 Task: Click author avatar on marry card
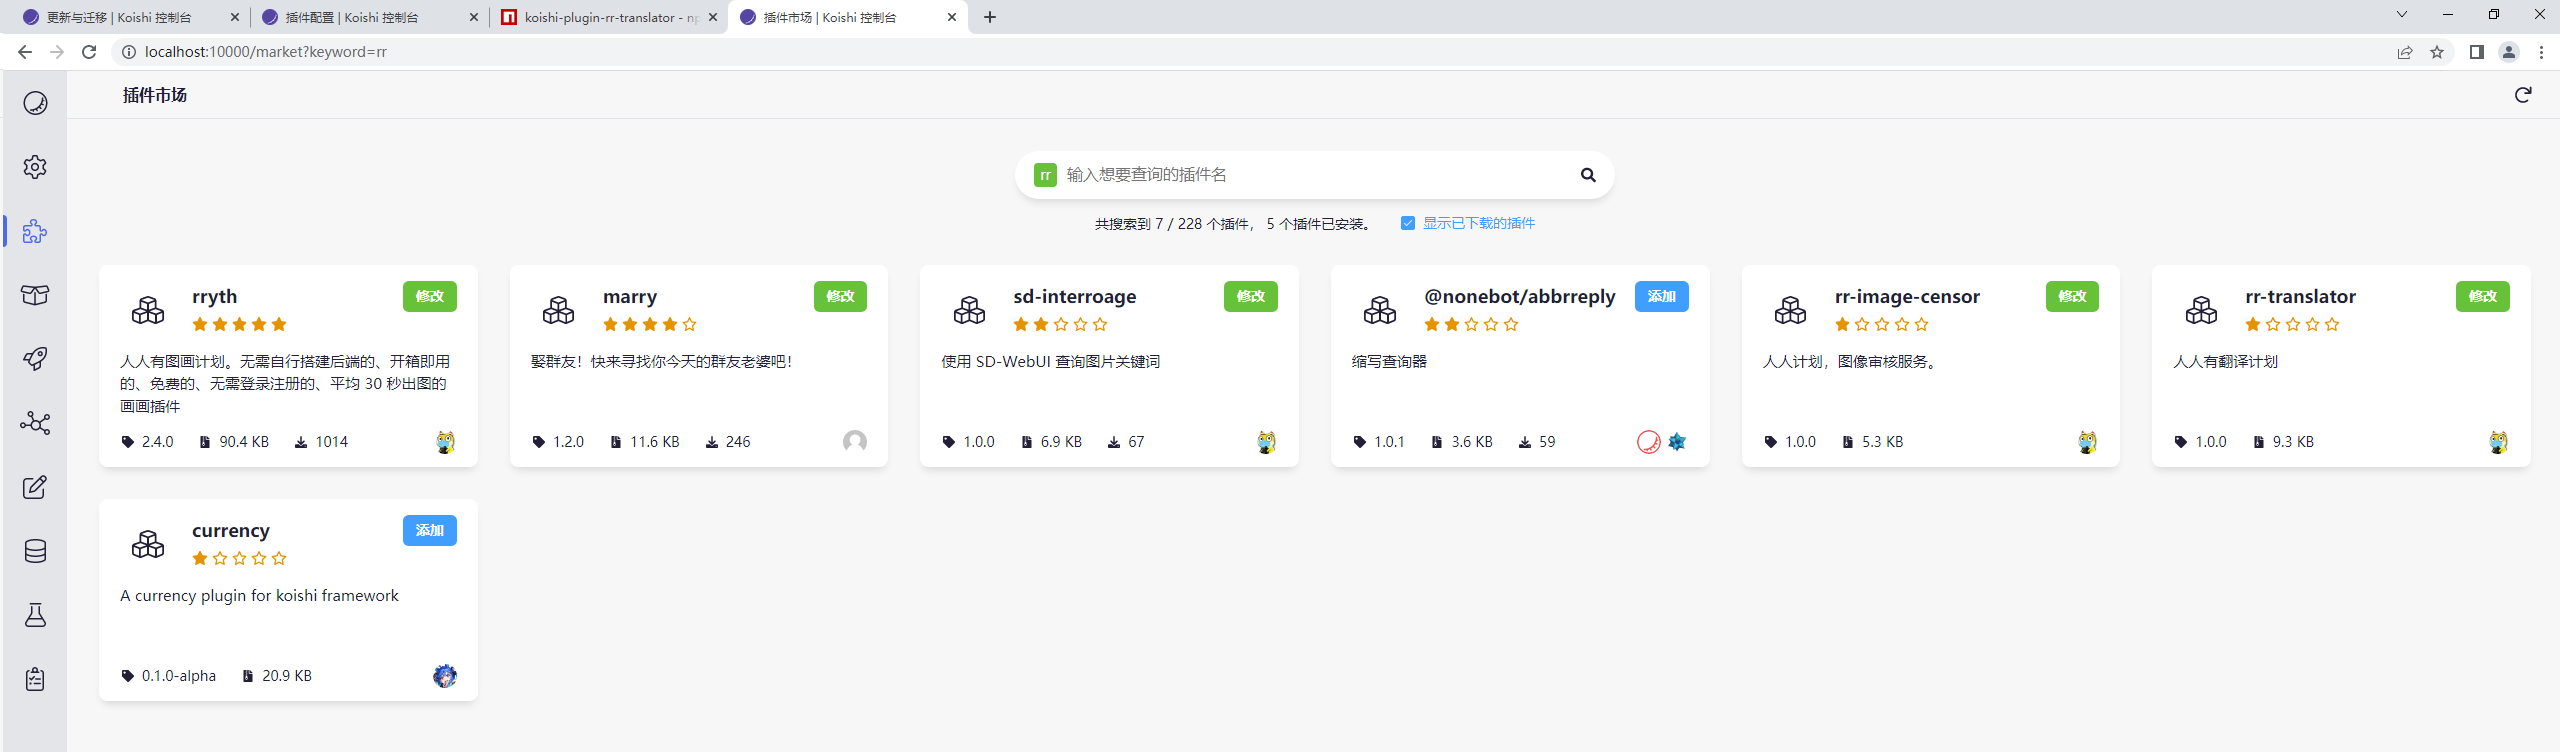tap(855, 442)
